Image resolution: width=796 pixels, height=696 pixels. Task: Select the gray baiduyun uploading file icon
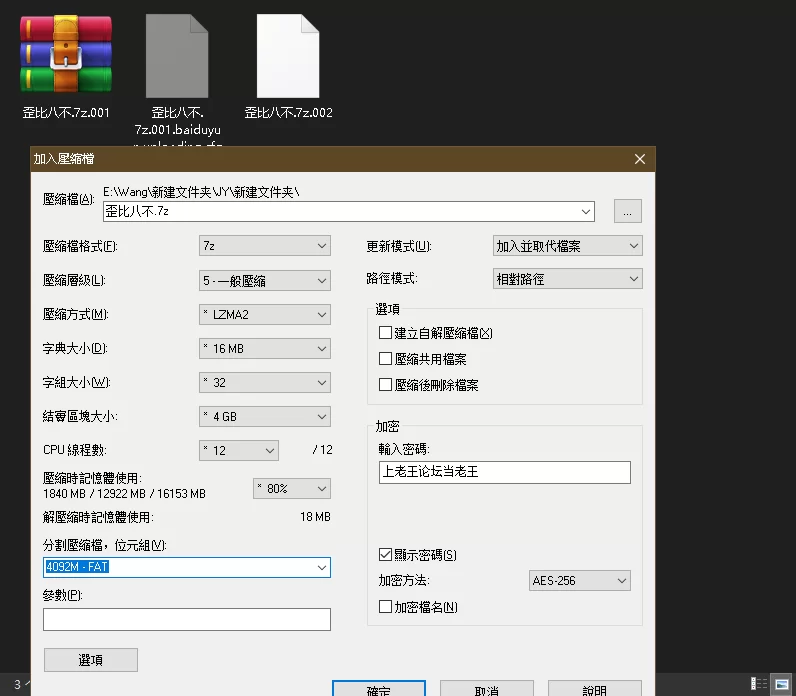coord(177,56)
